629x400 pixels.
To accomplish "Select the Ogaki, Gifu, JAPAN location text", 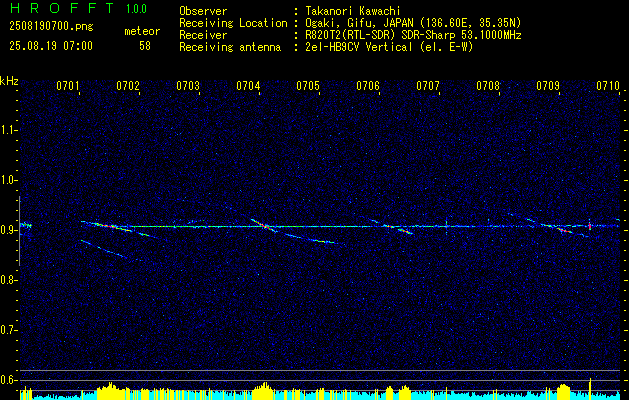I will [413, 23].
